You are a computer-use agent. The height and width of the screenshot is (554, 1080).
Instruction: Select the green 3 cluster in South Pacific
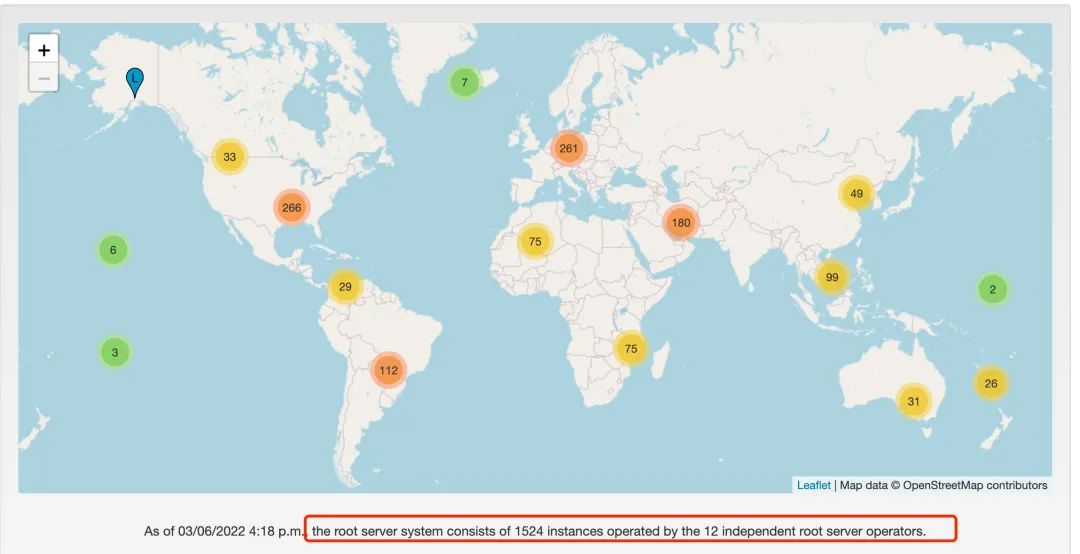115,352
